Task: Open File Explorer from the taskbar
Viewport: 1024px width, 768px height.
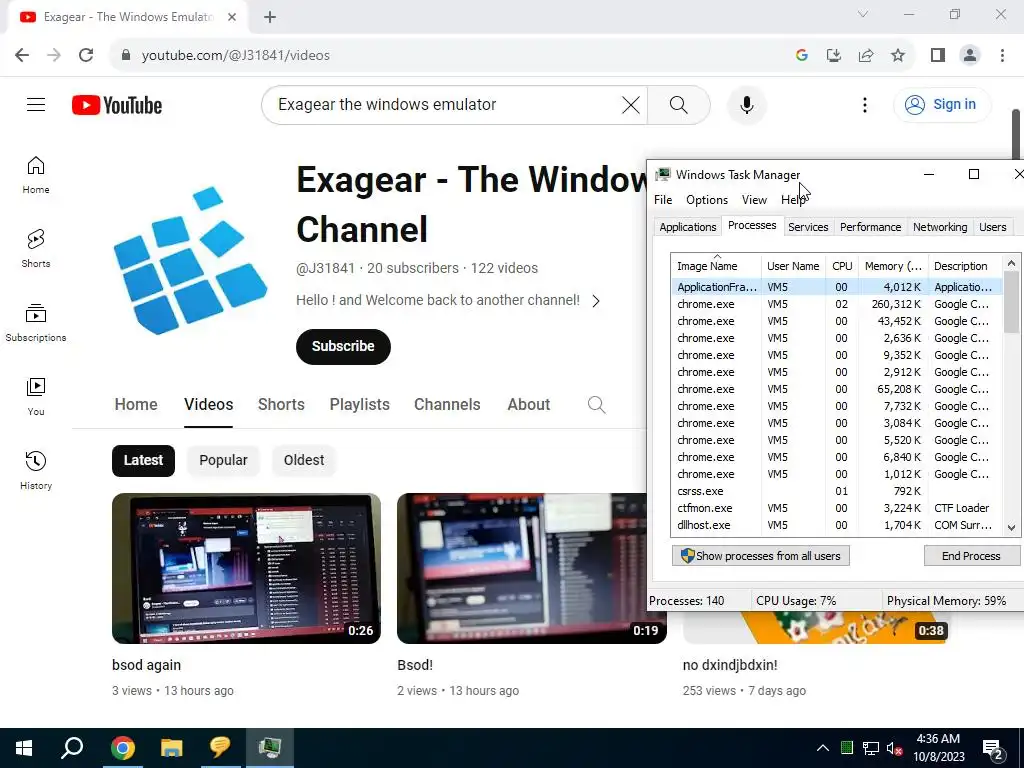Action: click(172, 748)
